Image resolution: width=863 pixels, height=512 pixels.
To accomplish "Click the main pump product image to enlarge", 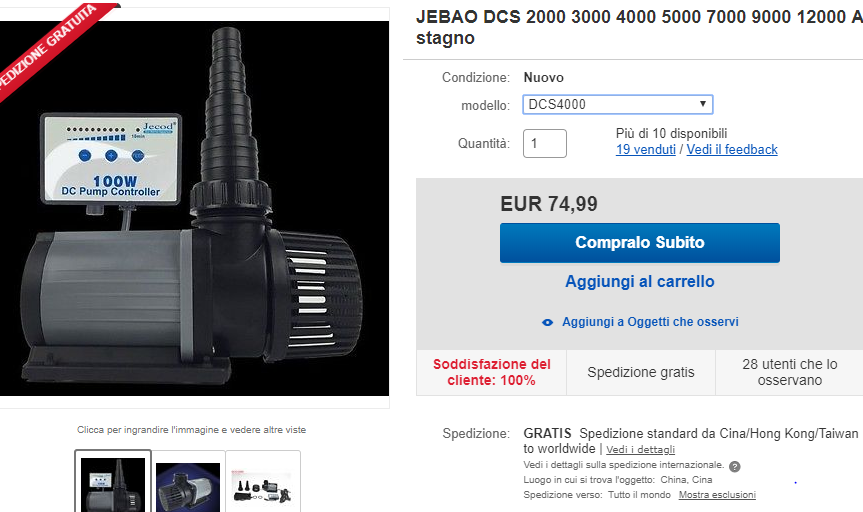I will click(x=194, y=208).
